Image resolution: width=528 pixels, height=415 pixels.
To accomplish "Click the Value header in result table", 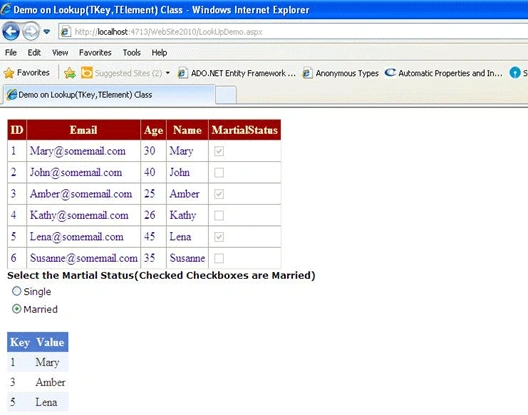I will [51, 342].
